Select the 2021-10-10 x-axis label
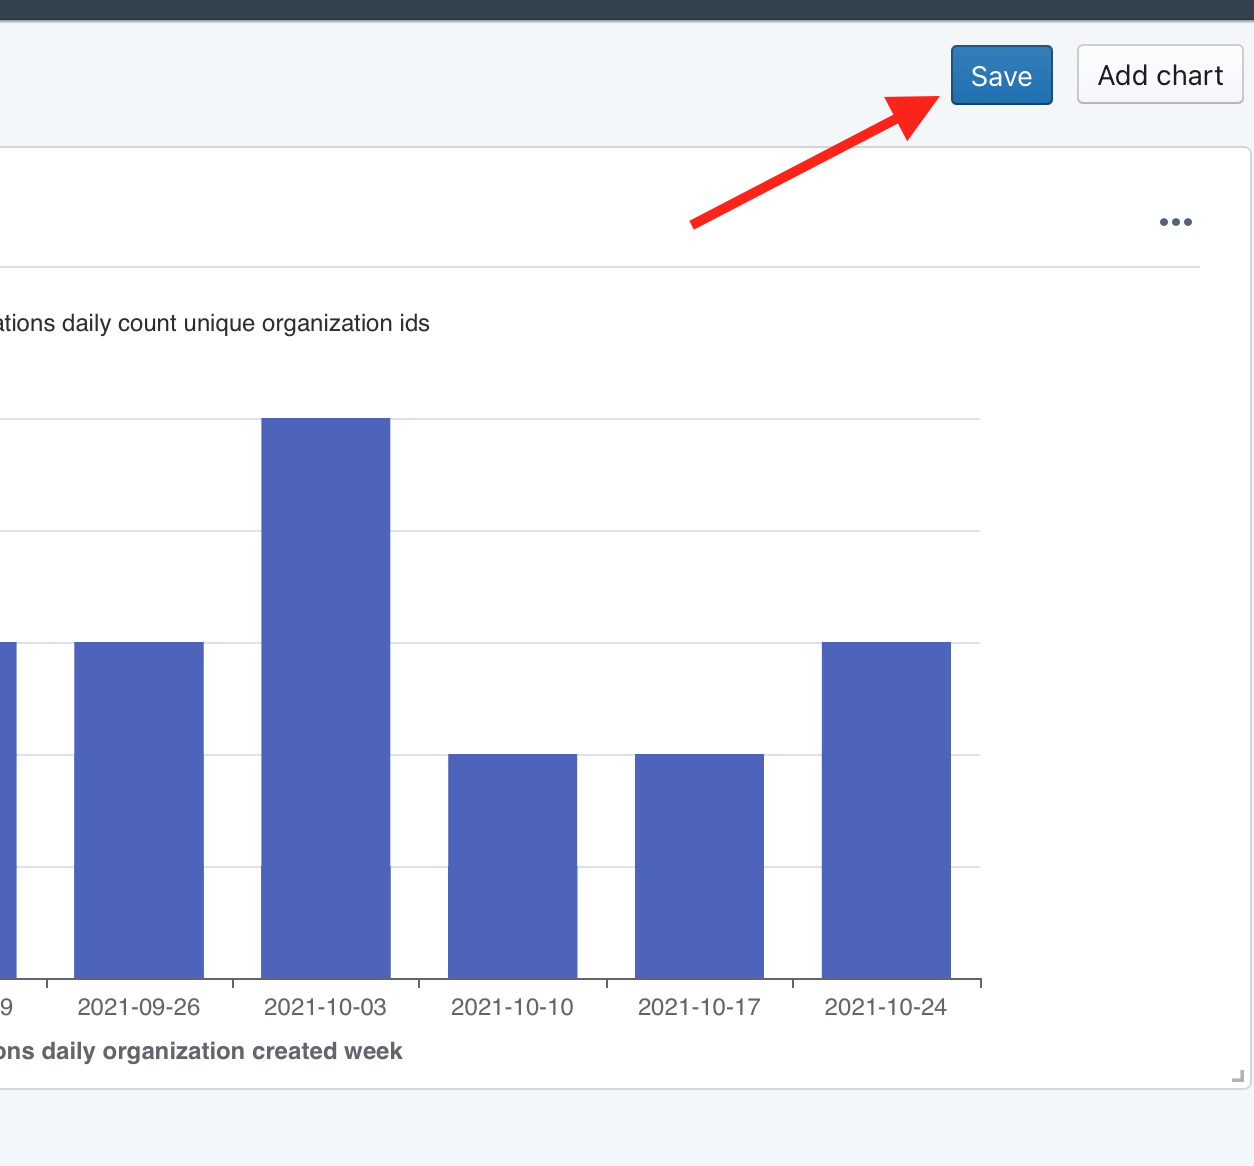The height and width of the screenshot is (1166, 1254). pos(512,1007)
